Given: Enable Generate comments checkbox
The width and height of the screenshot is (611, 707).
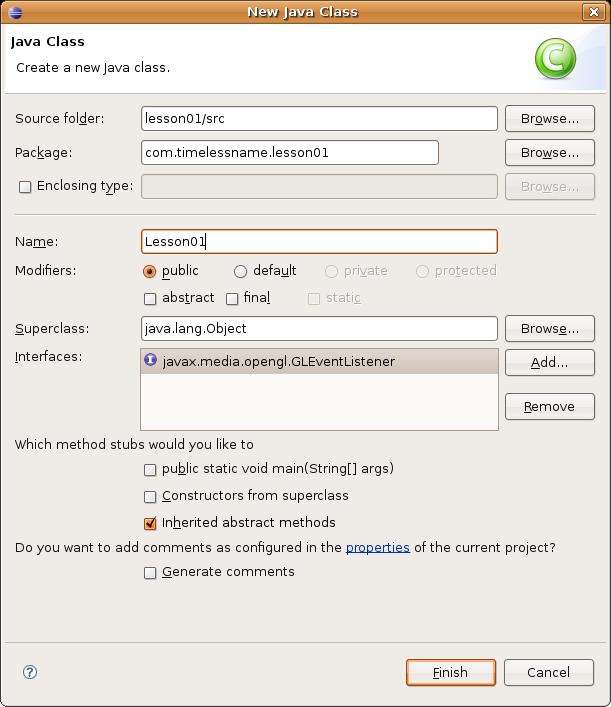Looking at the screenshot, I should coord(150,573).
